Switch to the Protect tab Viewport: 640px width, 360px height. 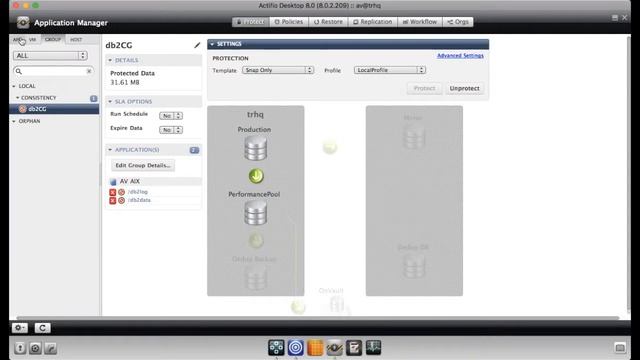coord(251,22)
